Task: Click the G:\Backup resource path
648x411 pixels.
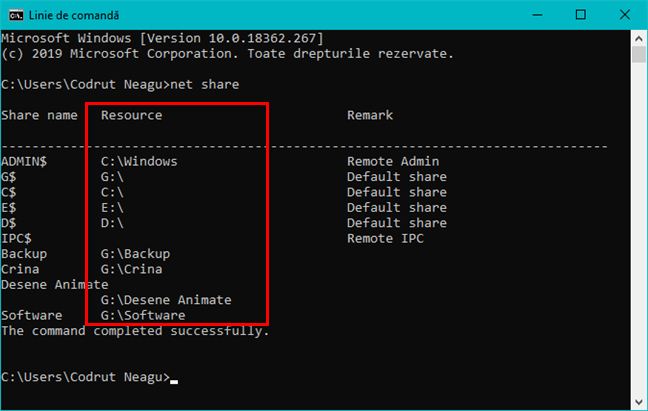Action: pos(135,254)
